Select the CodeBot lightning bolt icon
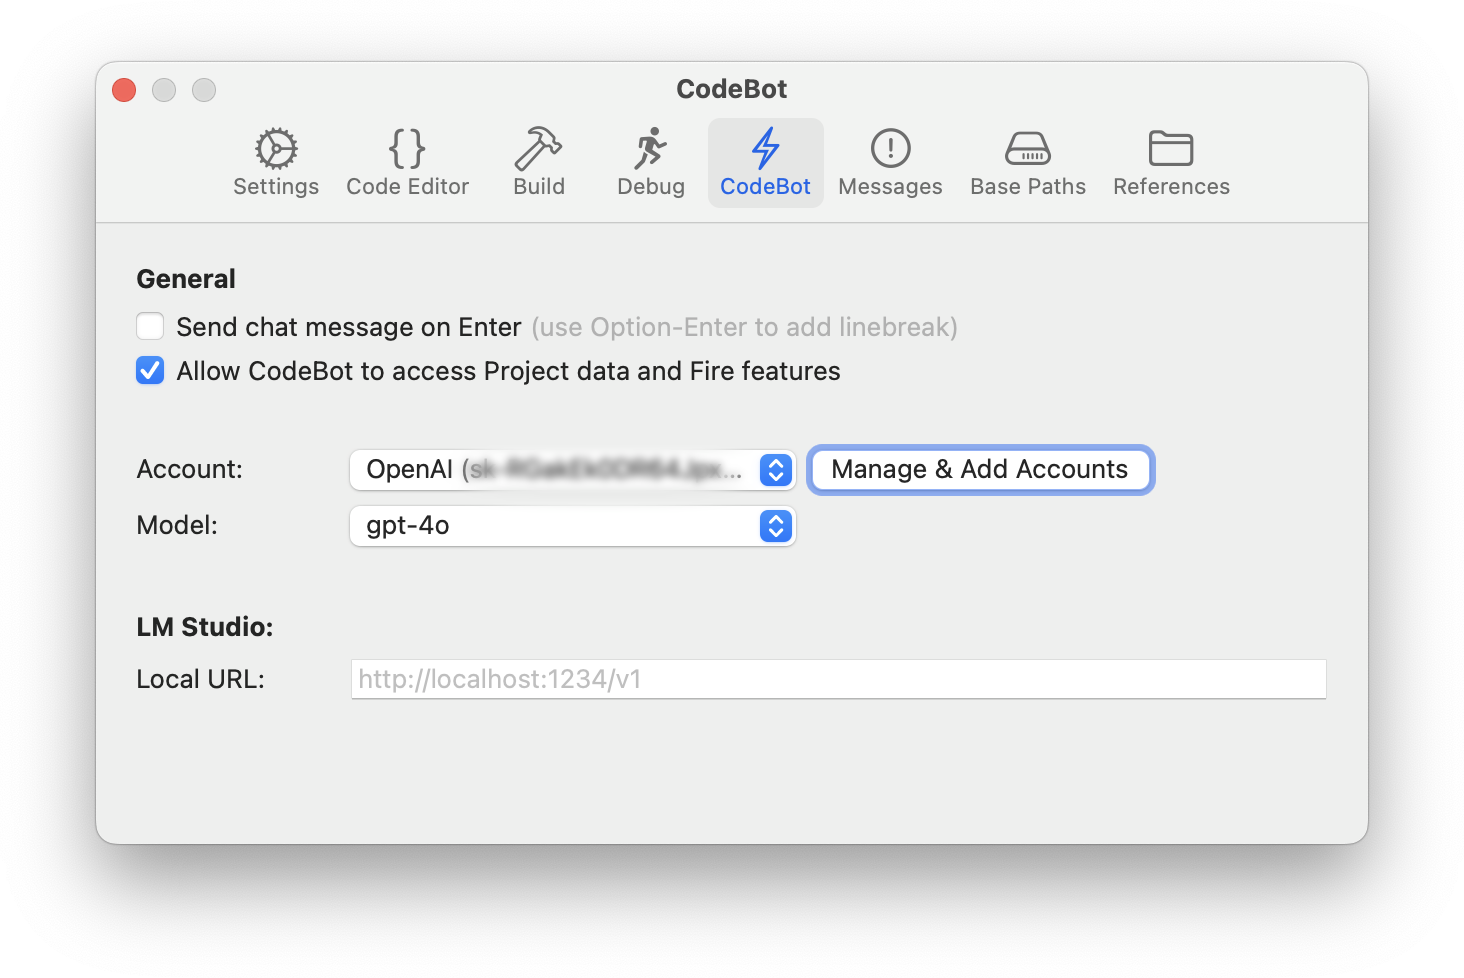This screenshot has width=1464, height=978. pos(766,149)
